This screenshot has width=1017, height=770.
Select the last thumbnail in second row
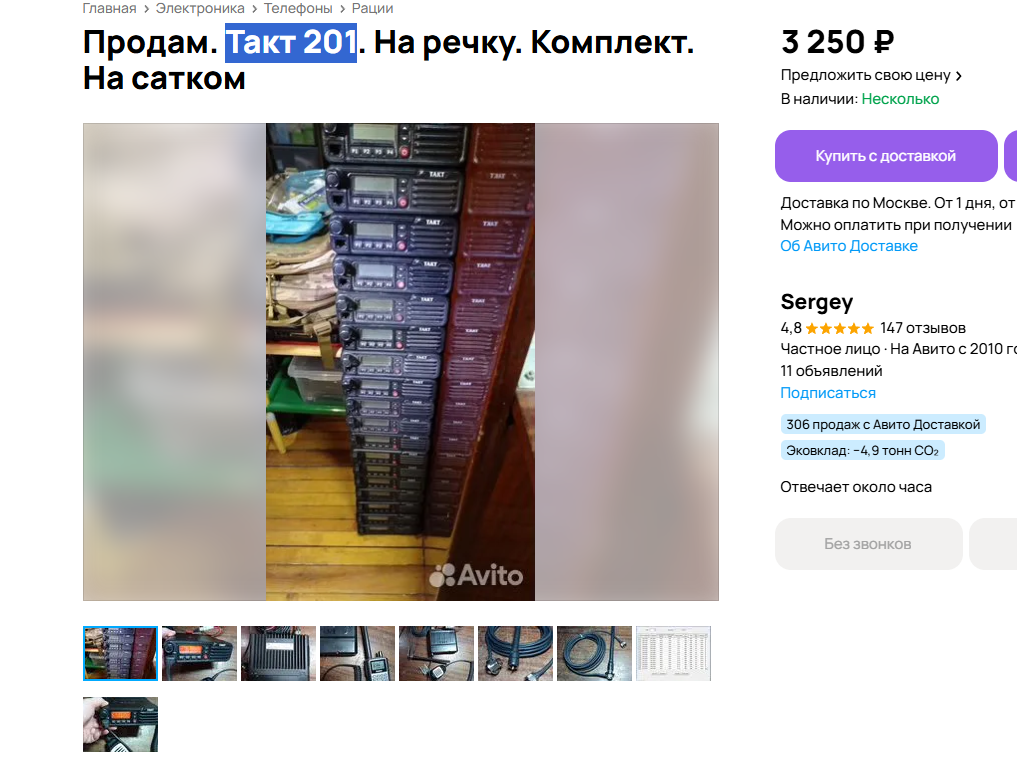pos(120,725)
